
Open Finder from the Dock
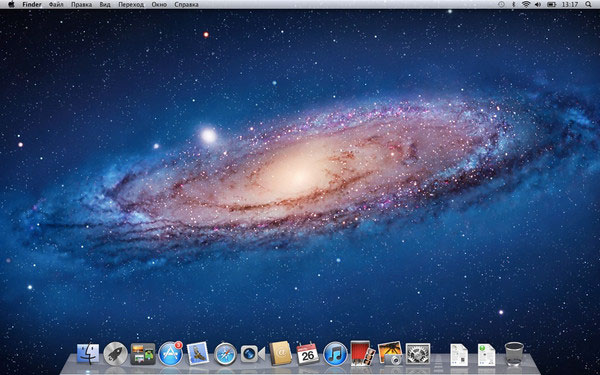[x=88, y=353]
